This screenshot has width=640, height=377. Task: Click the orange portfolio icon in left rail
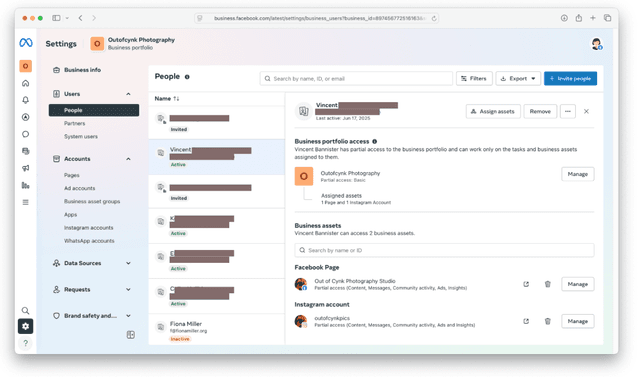[x=26, y=66]
